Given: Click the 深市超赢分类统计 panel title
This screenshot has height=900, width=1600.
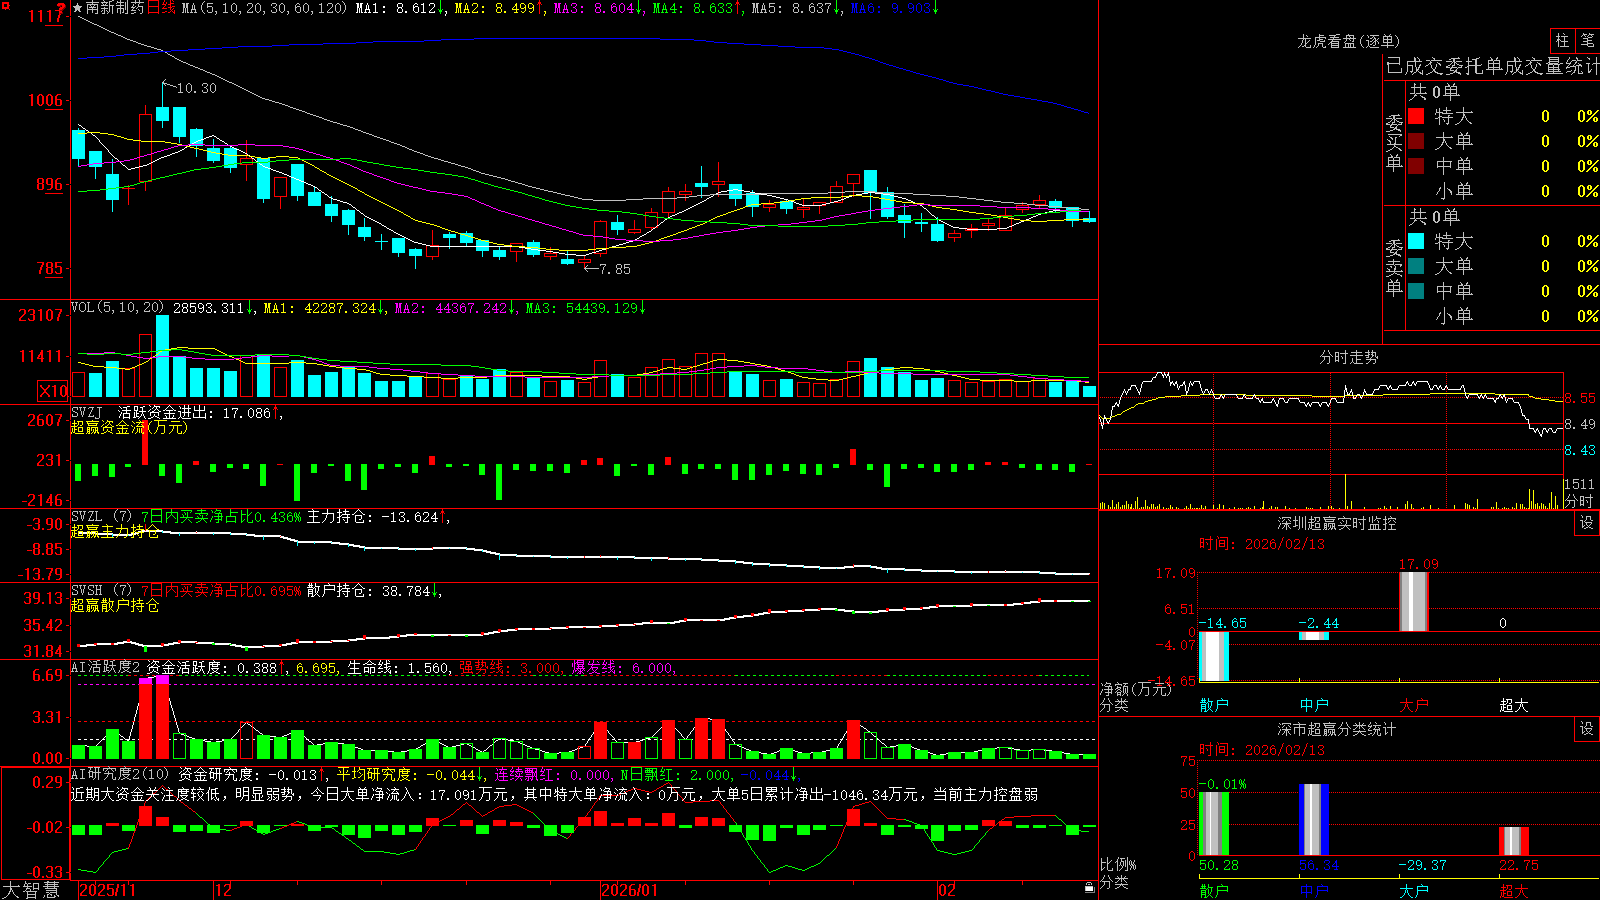Looking at the screenshot, I should coord(1337,729).
